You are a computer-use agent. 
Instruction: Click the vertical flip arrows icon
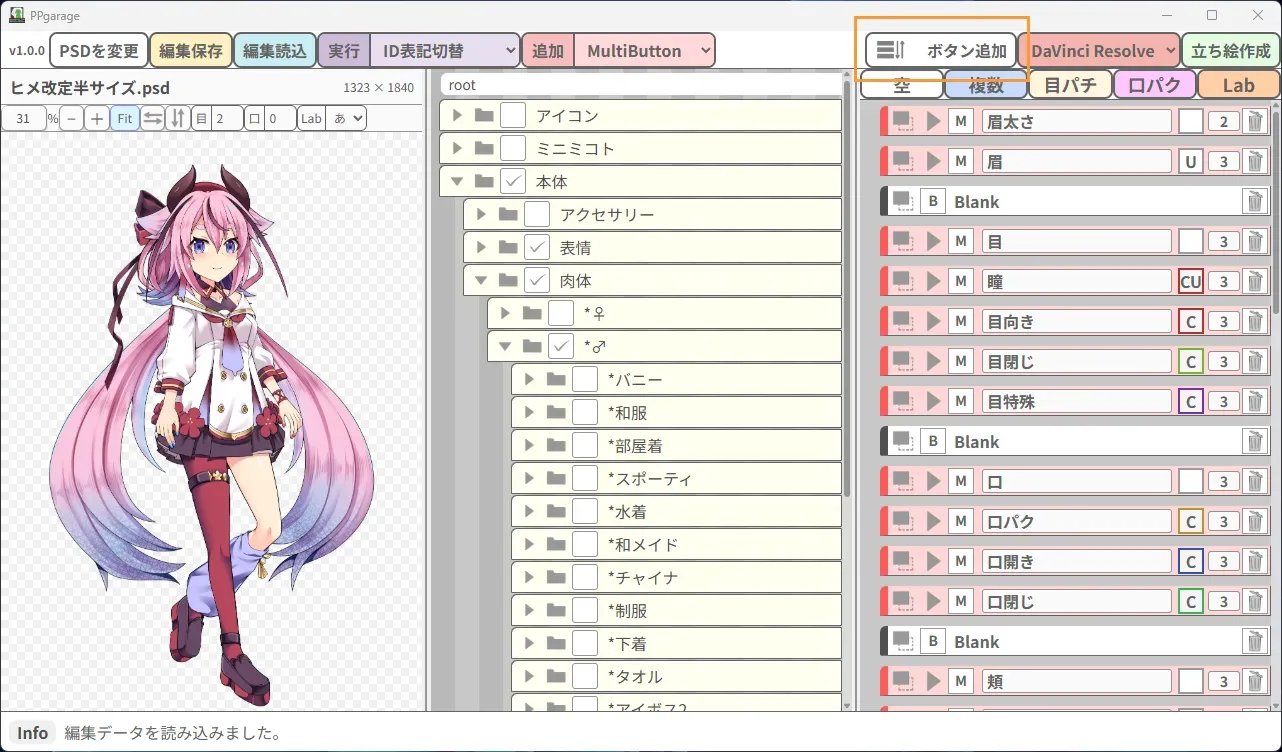[177, 118]
